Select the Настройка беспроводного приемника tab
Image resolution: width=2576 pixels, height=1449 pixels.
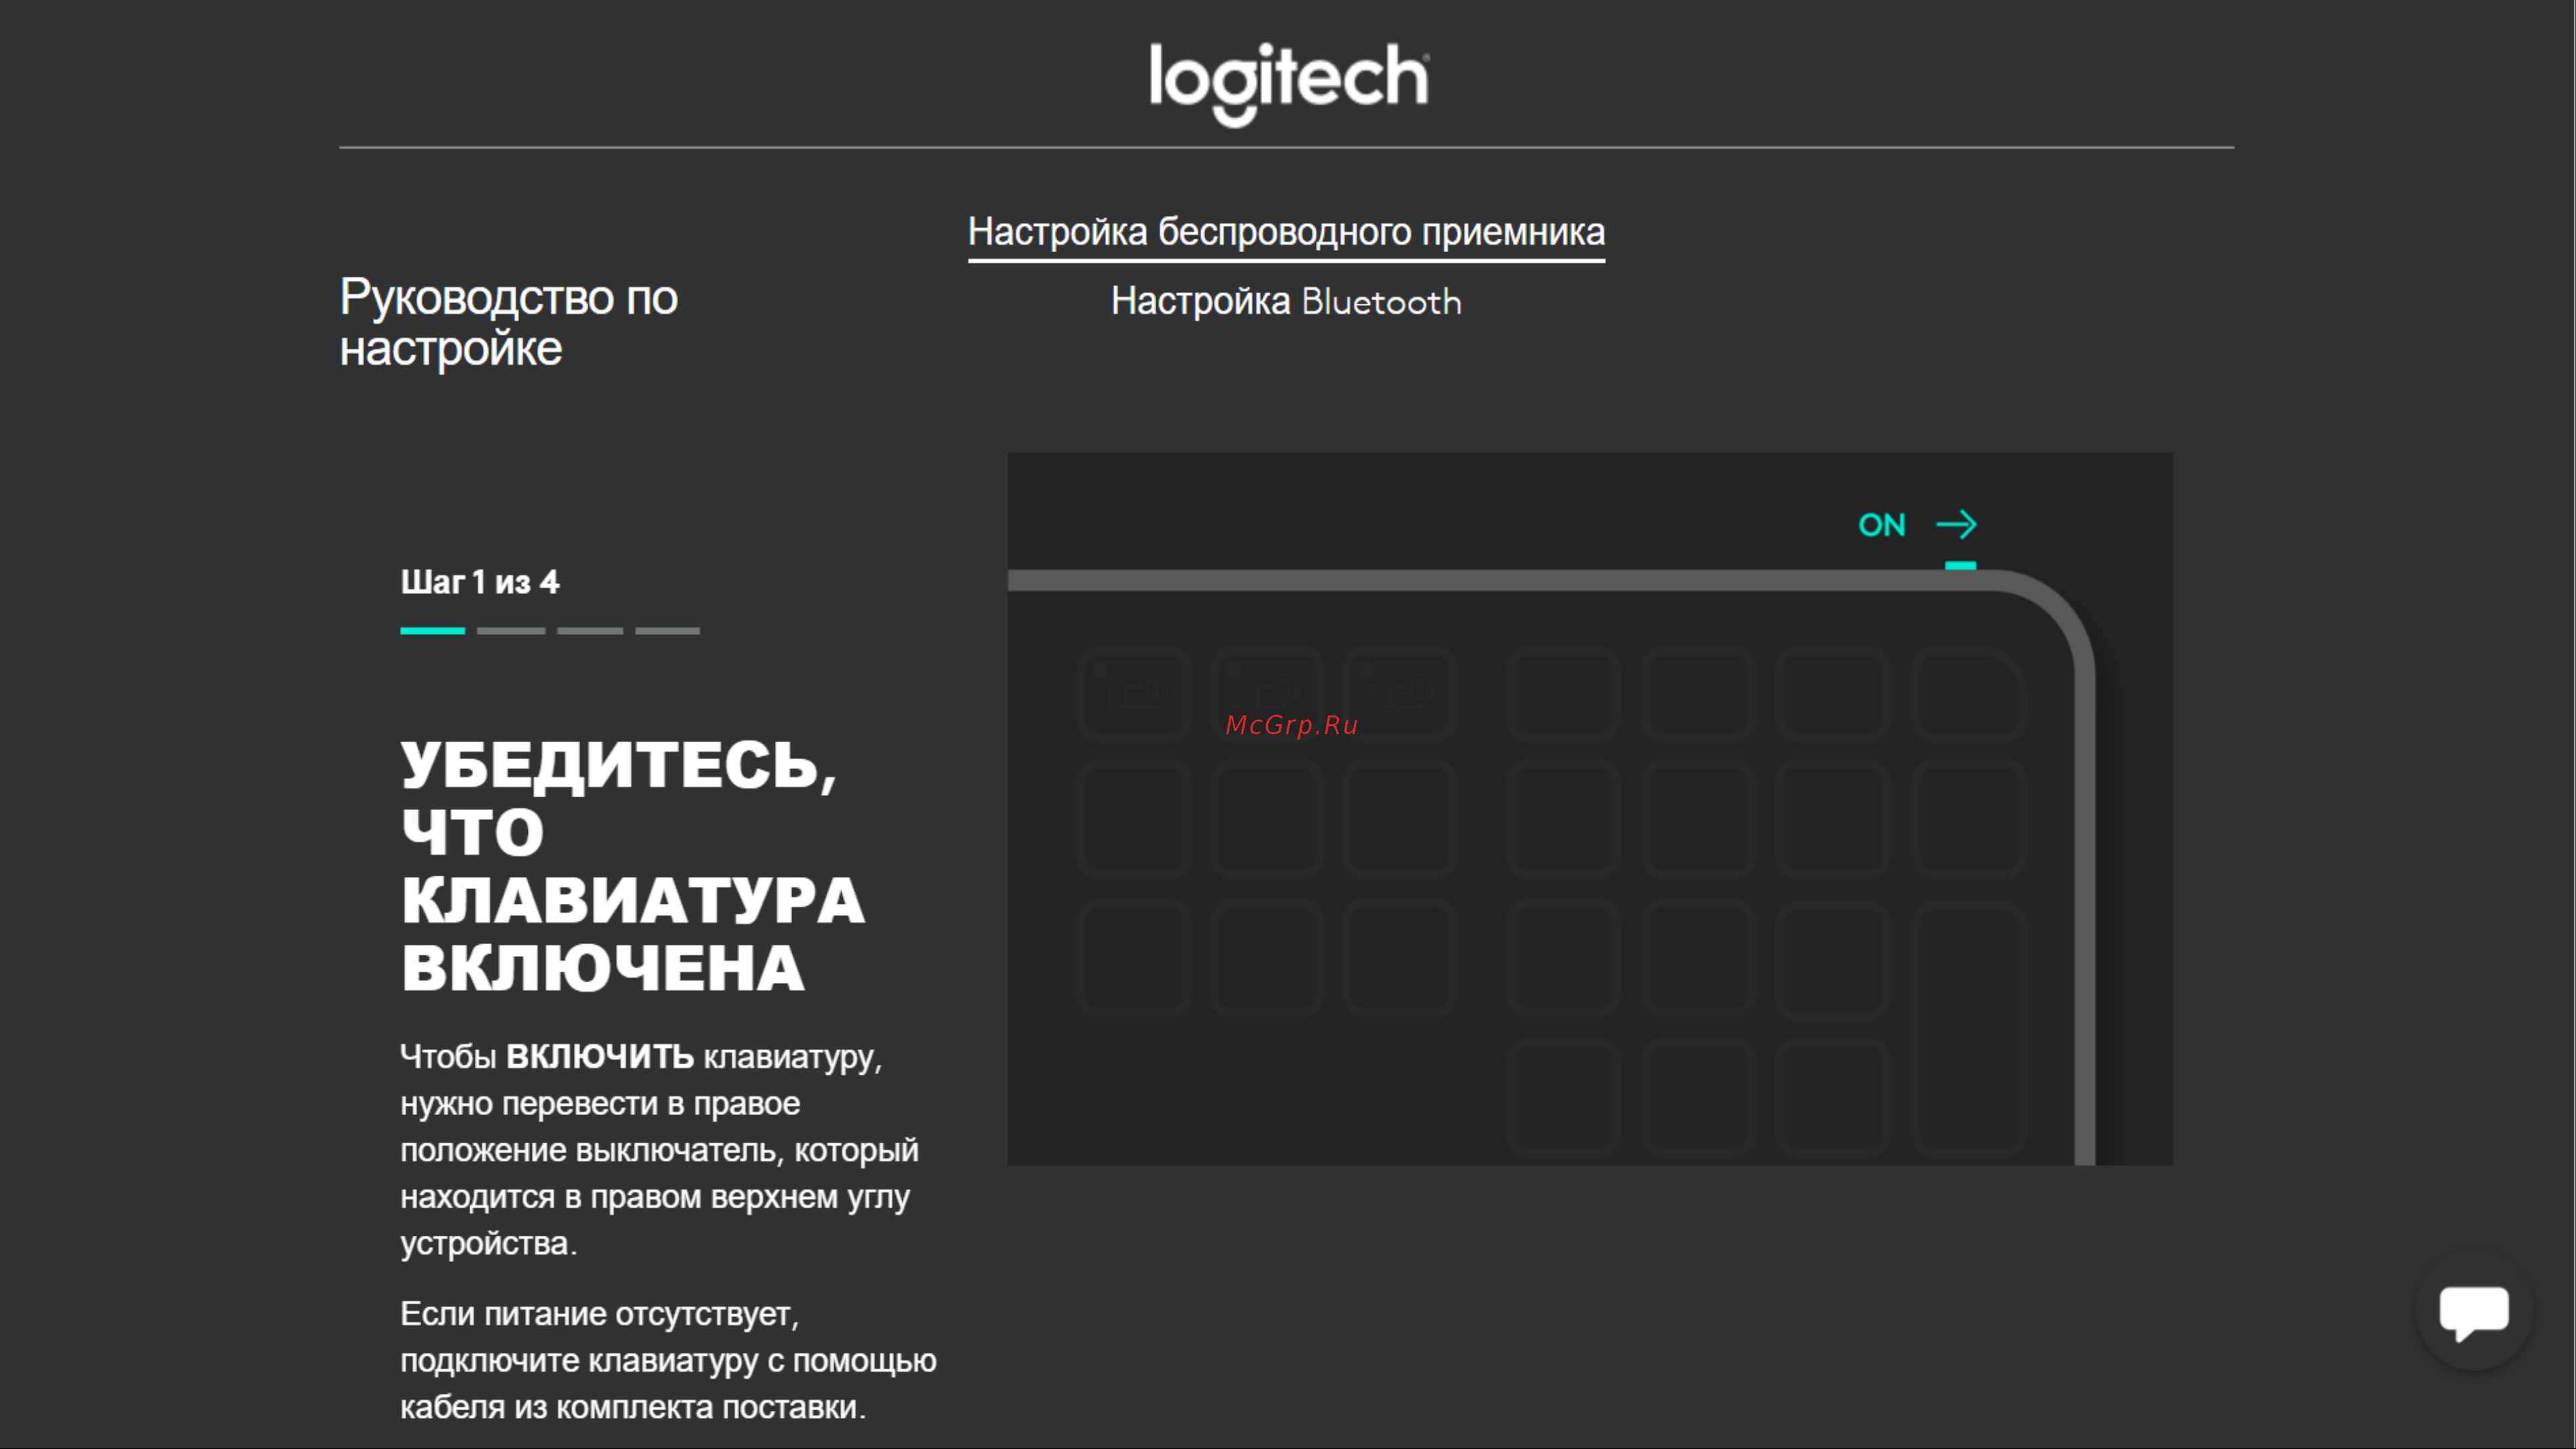(1286, 232)
